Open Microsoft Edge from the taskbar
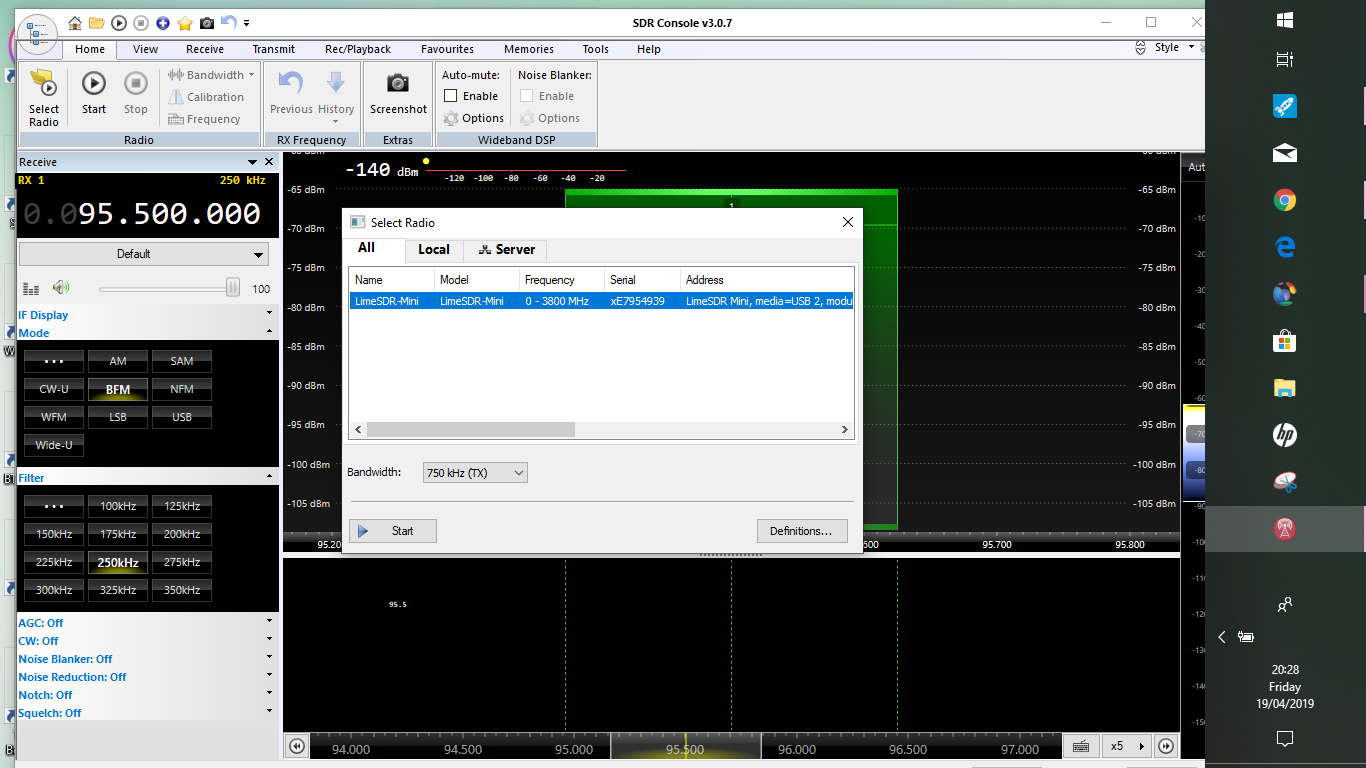This screenshot has height=768, width=1366. click(1285, 247)
